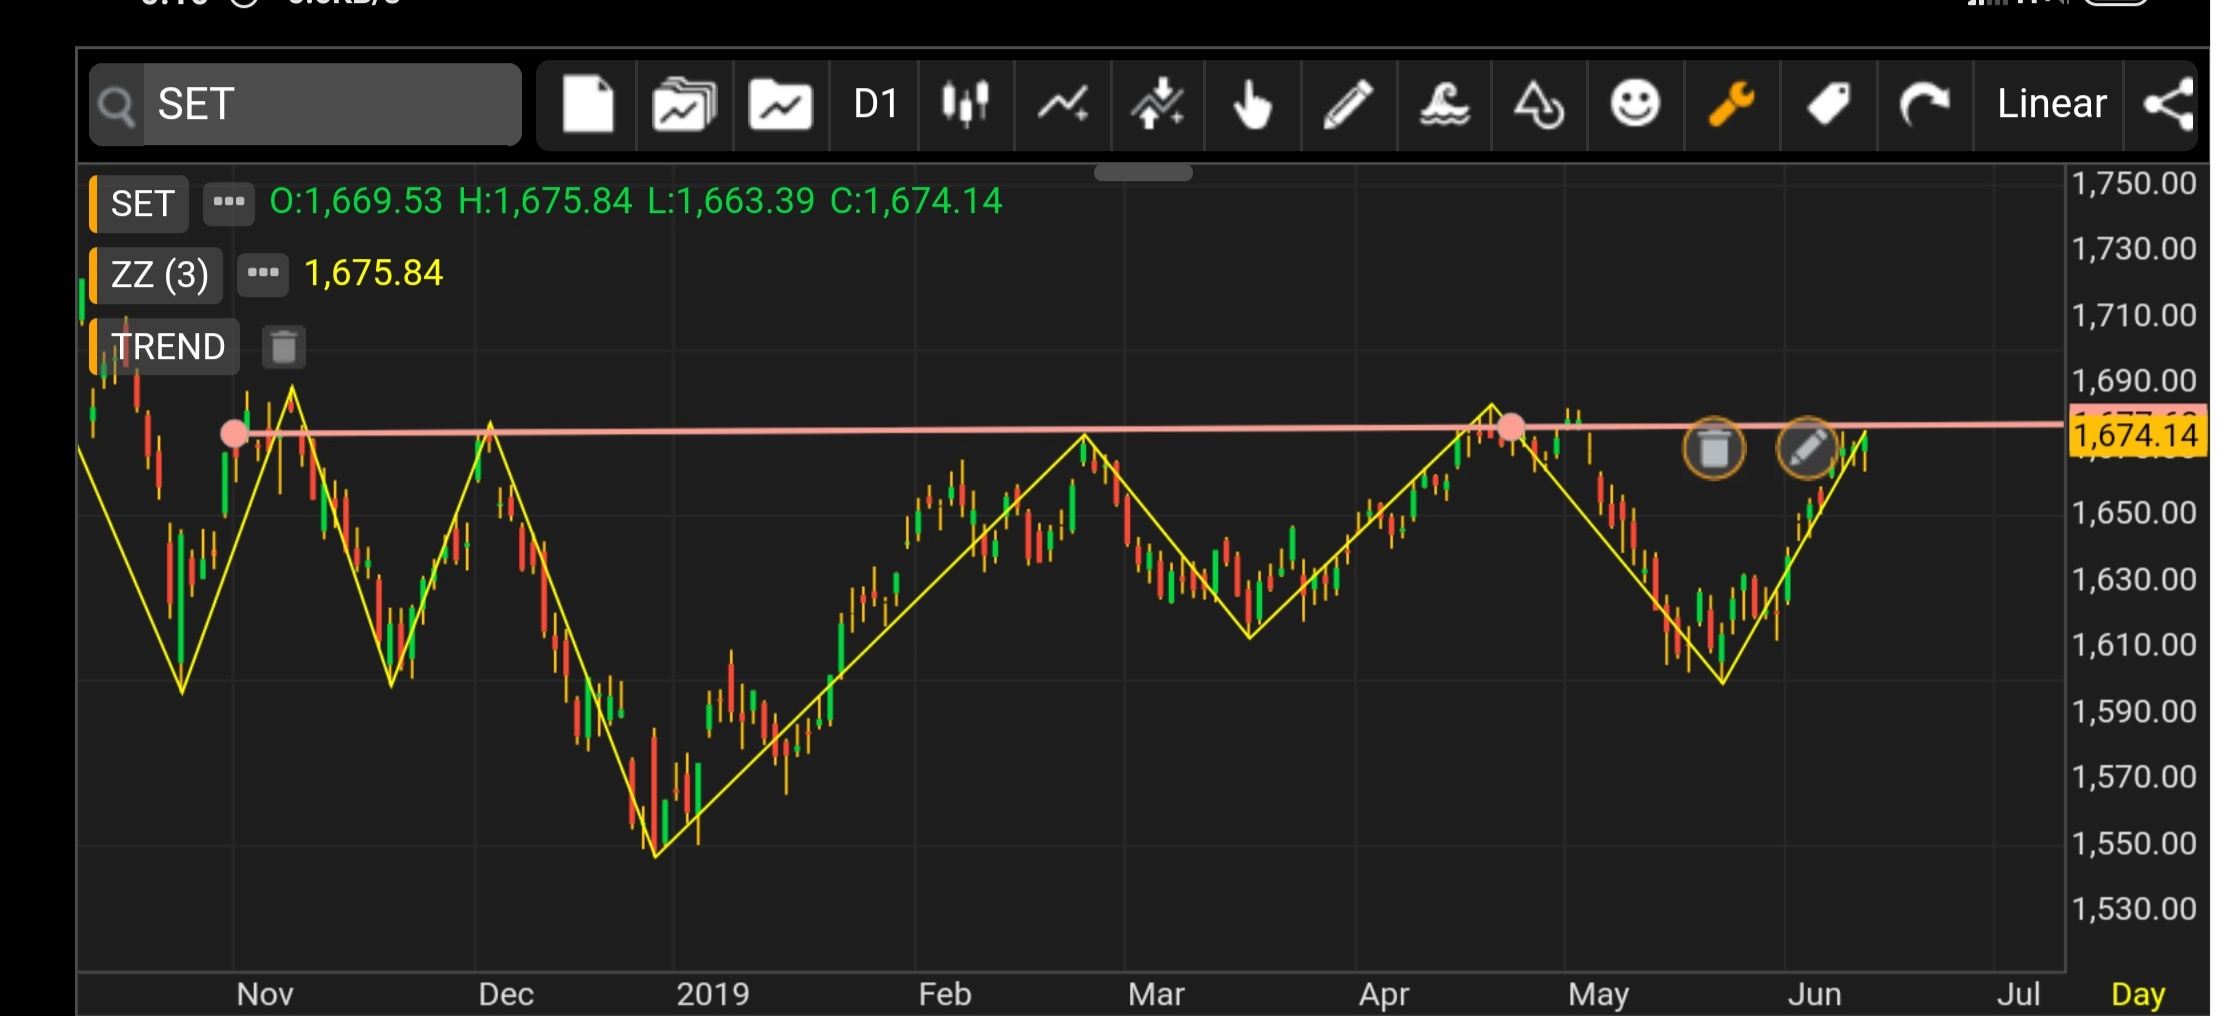The image size is (2237, 1016).
Task: Tap the Day interval label
Action: (2138, 994)
